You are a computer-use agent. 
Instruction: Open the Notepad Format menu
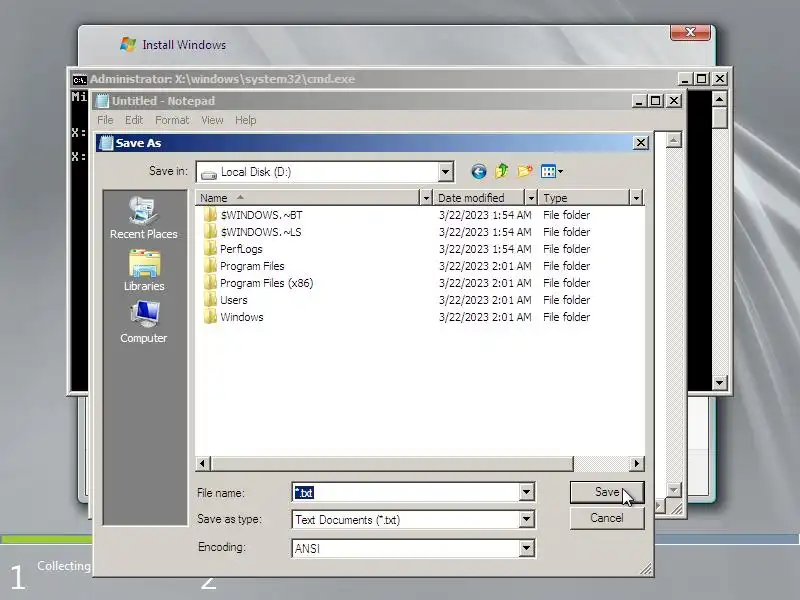tap(172, 120)
